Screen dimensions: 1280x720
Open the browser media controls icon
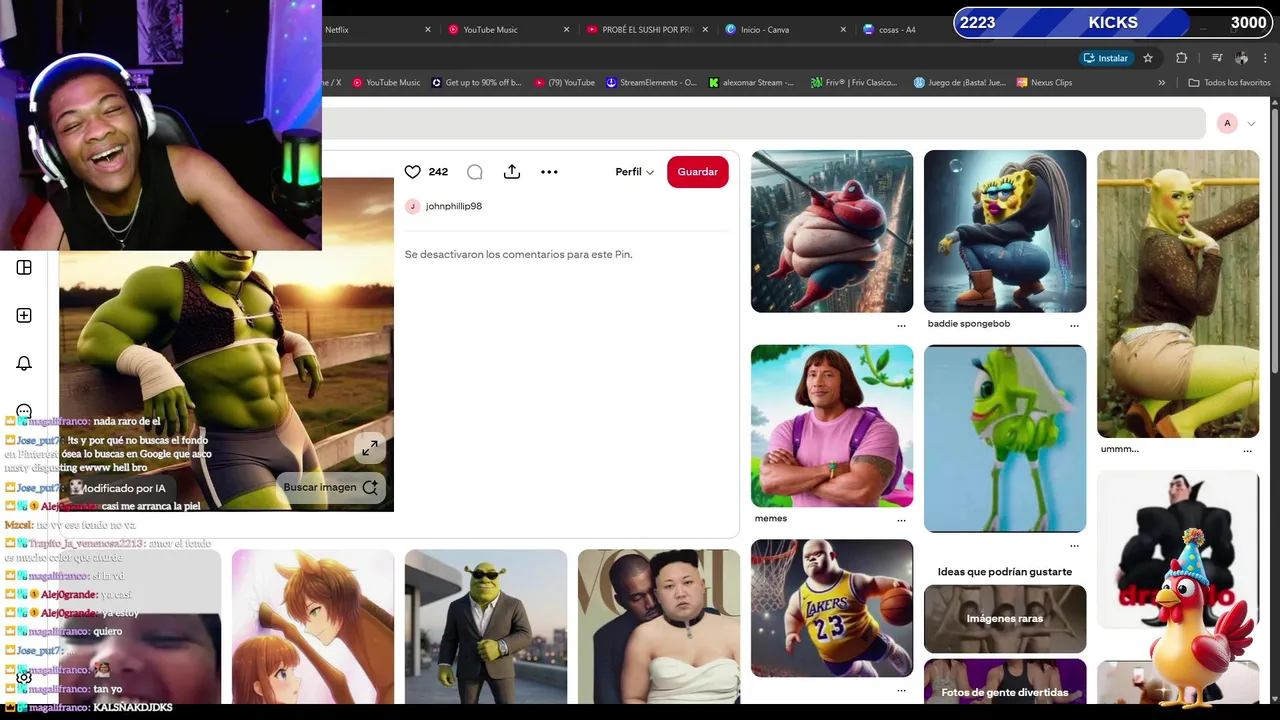click(1217, 58)
